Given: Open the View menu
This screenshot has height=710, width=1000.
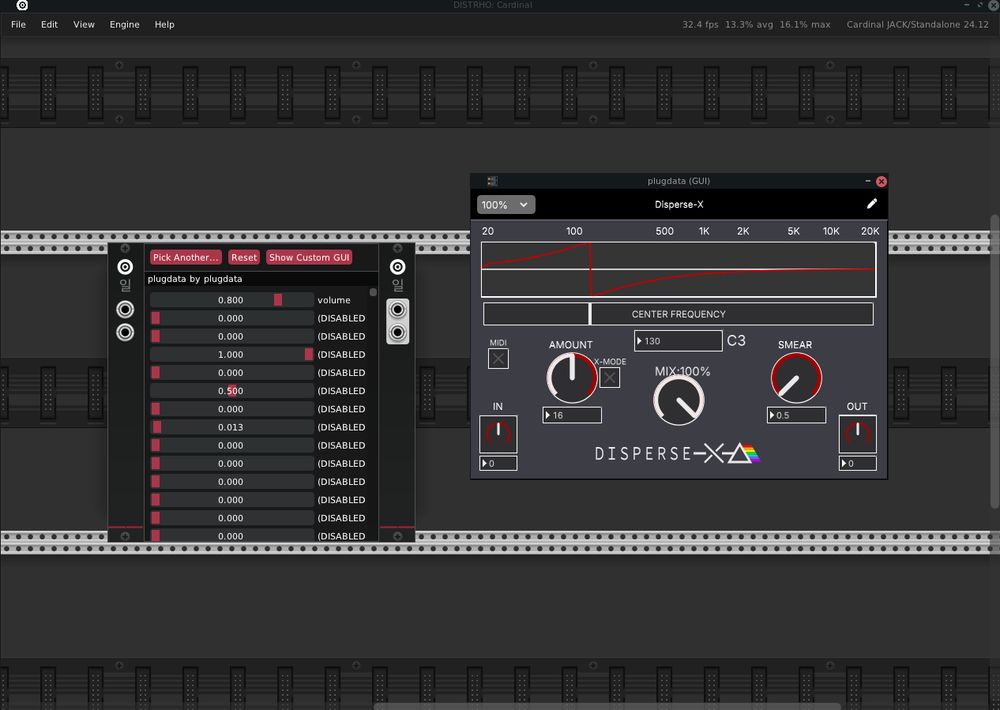Looking at the screenshot, I should (84, 24).
